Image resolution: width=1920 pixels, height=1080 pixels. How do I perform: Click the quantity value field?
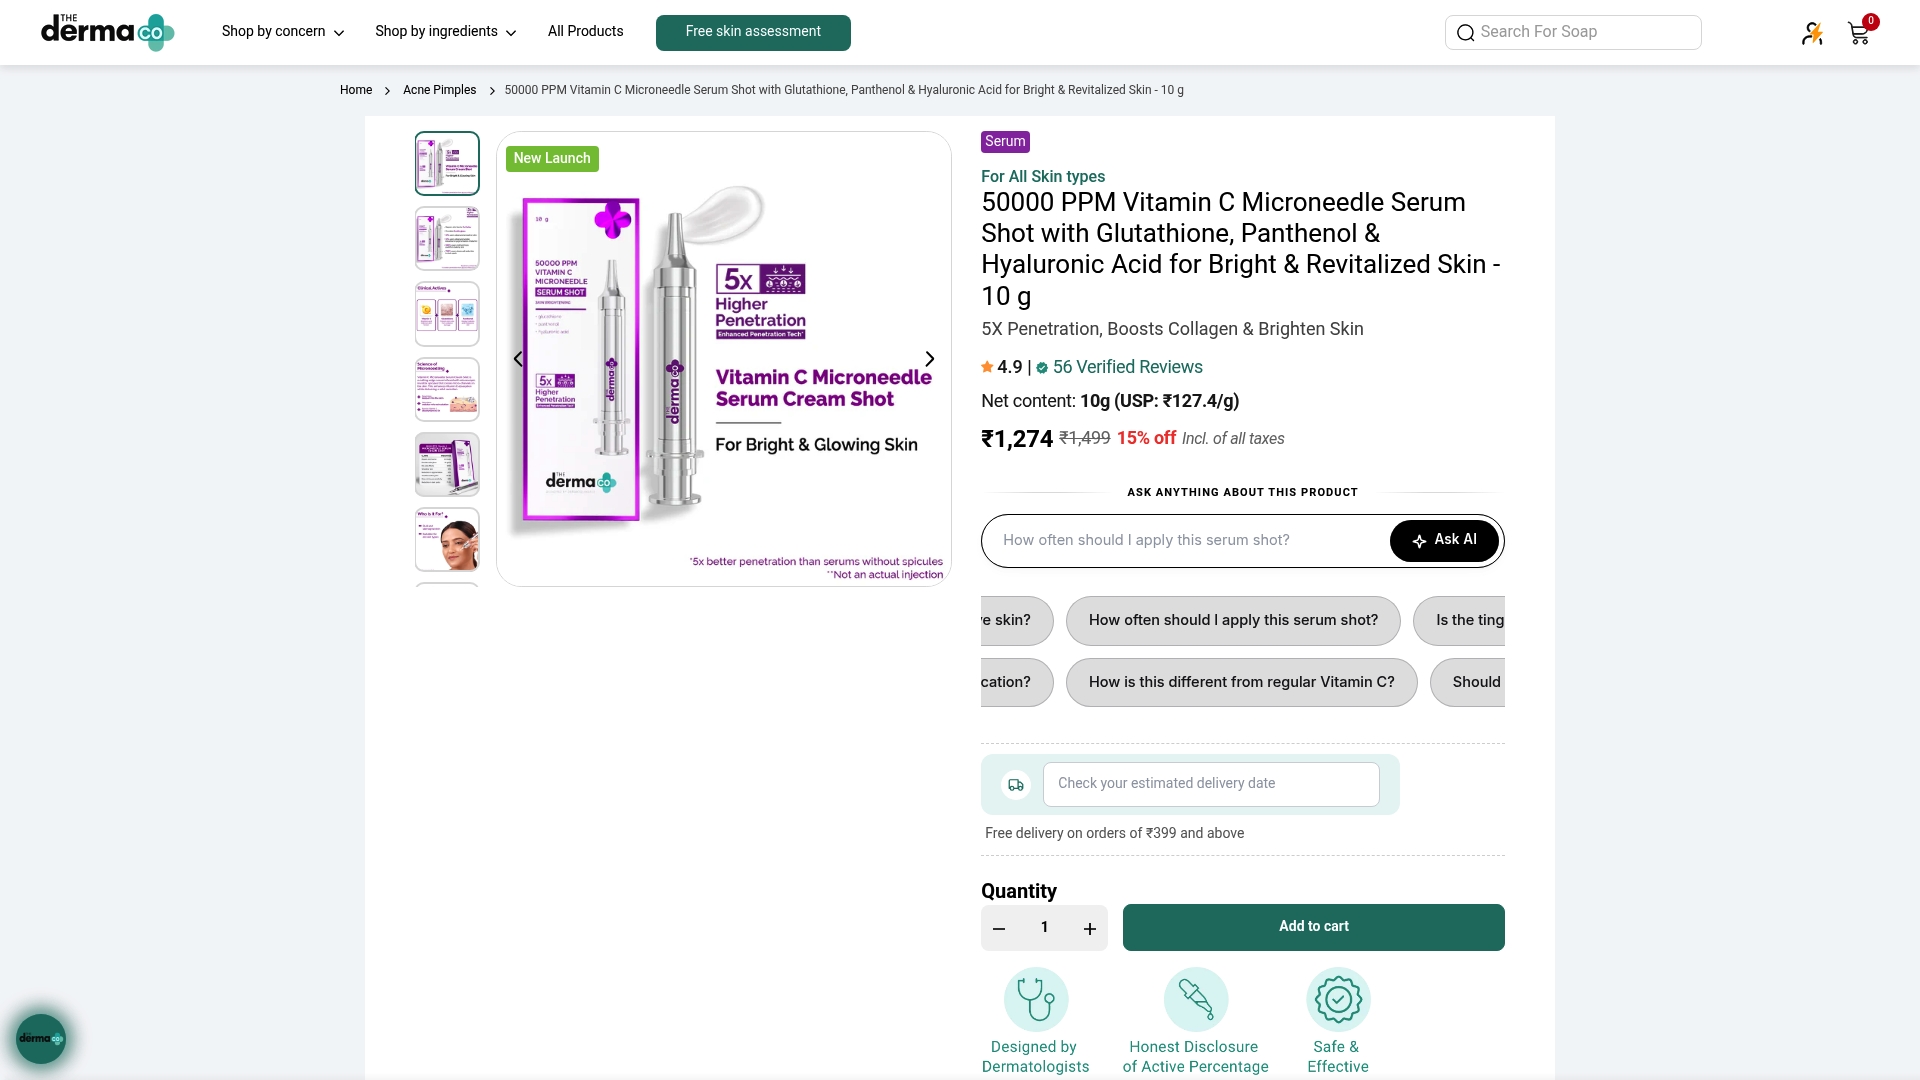point(1044,929)
